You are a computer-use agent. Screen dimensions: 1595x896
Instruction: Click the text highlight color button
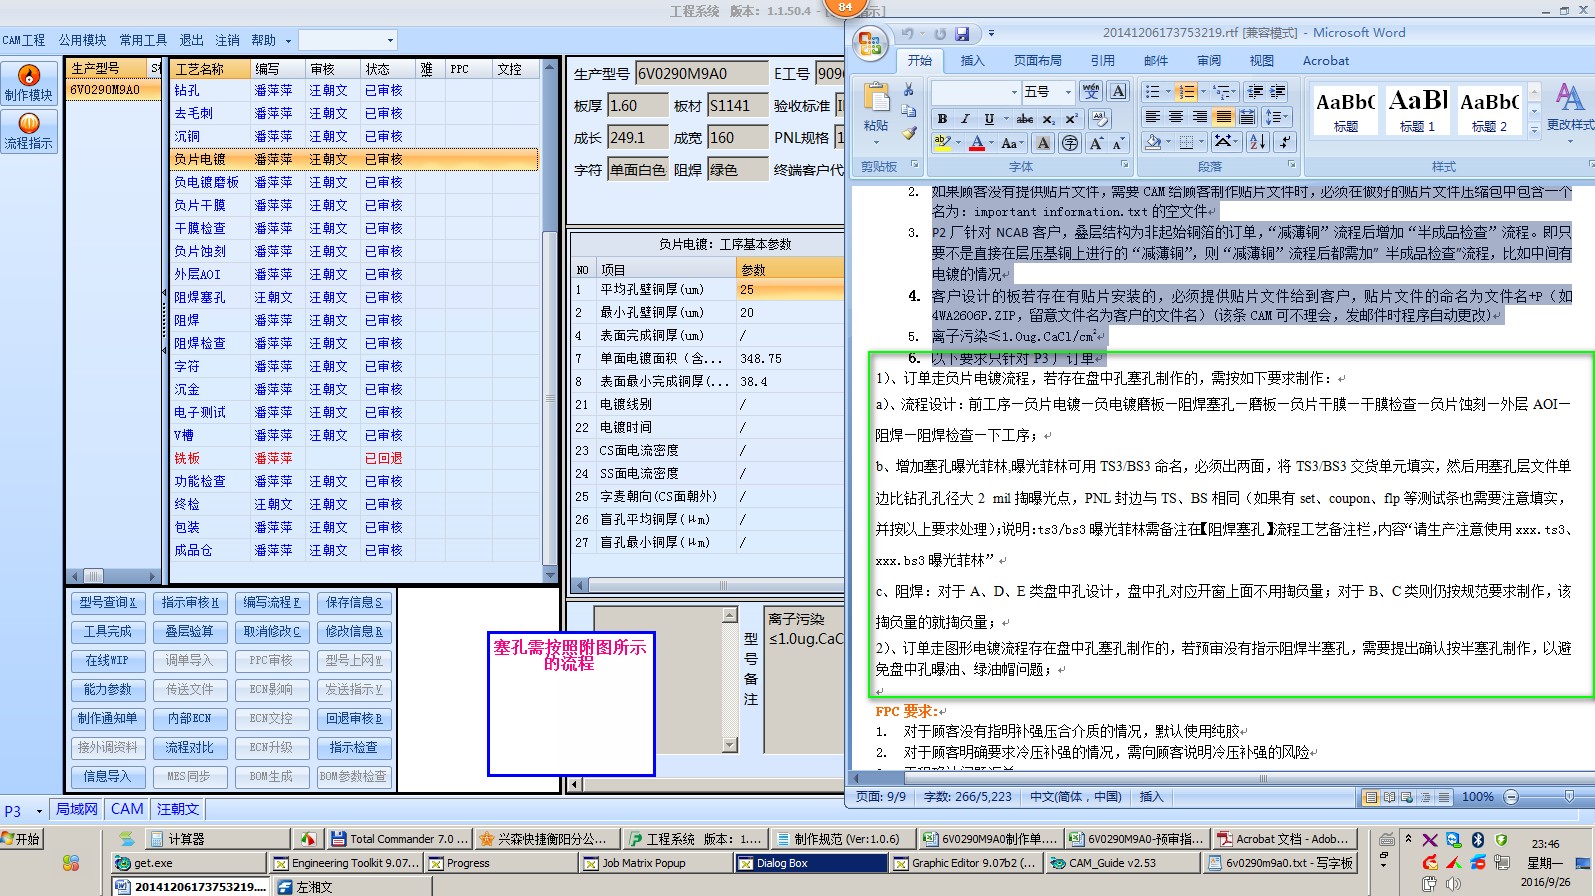942,143
